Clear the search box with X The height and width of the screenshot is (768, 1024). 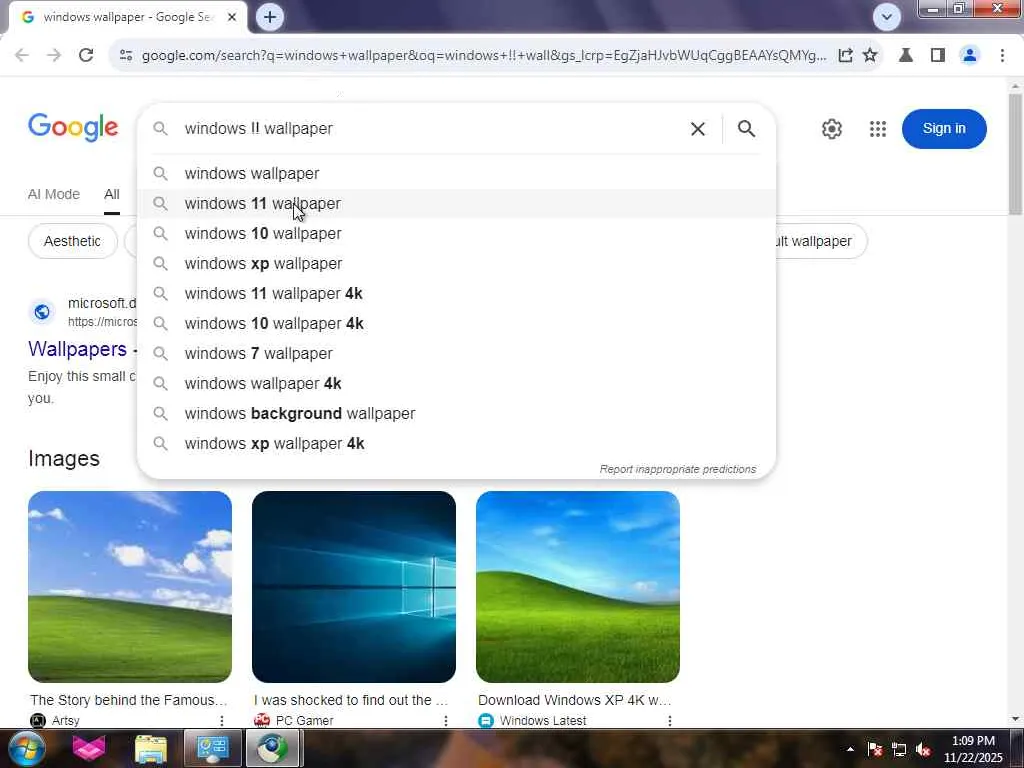(697, 129)
